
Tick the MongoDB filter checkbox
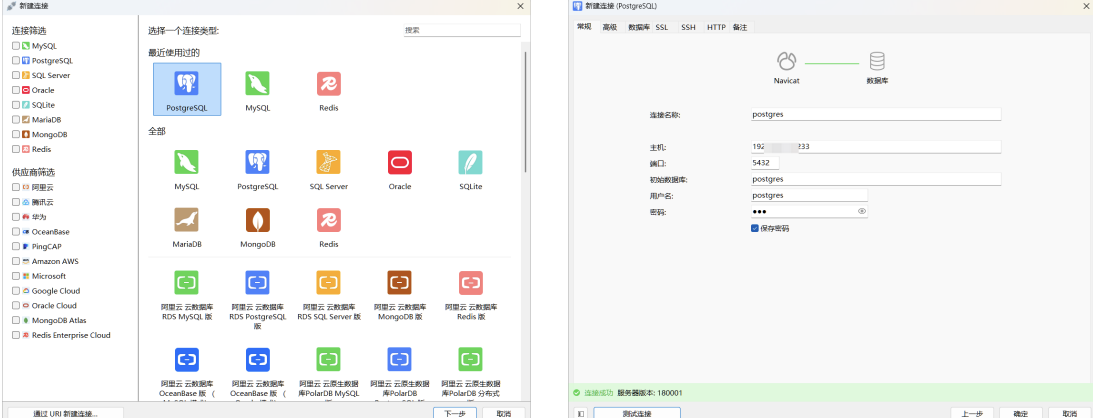(x=15, y=134)
